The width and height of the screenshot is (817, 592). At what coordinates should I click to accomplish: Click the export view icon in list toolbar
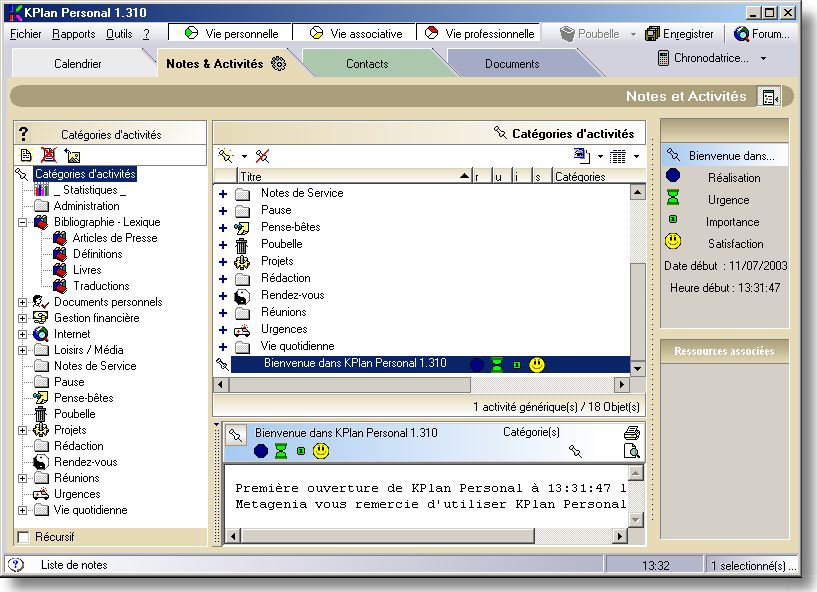coord(582,155)
